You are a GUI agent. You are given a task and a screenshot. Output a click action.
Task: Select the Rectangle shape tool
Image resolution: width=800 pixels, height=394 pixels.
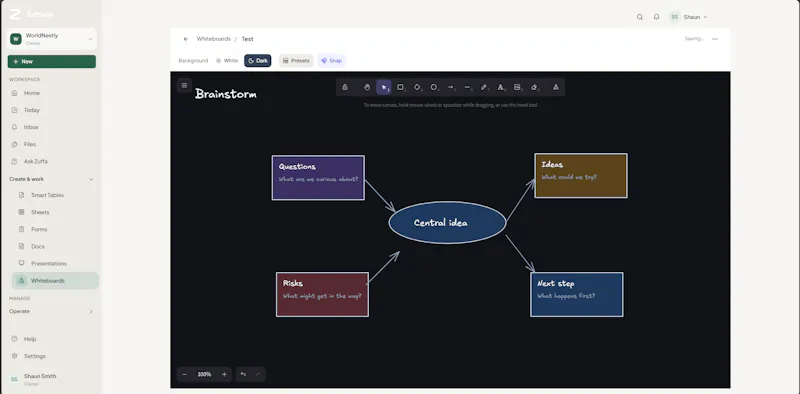click(x=401, y=87)
